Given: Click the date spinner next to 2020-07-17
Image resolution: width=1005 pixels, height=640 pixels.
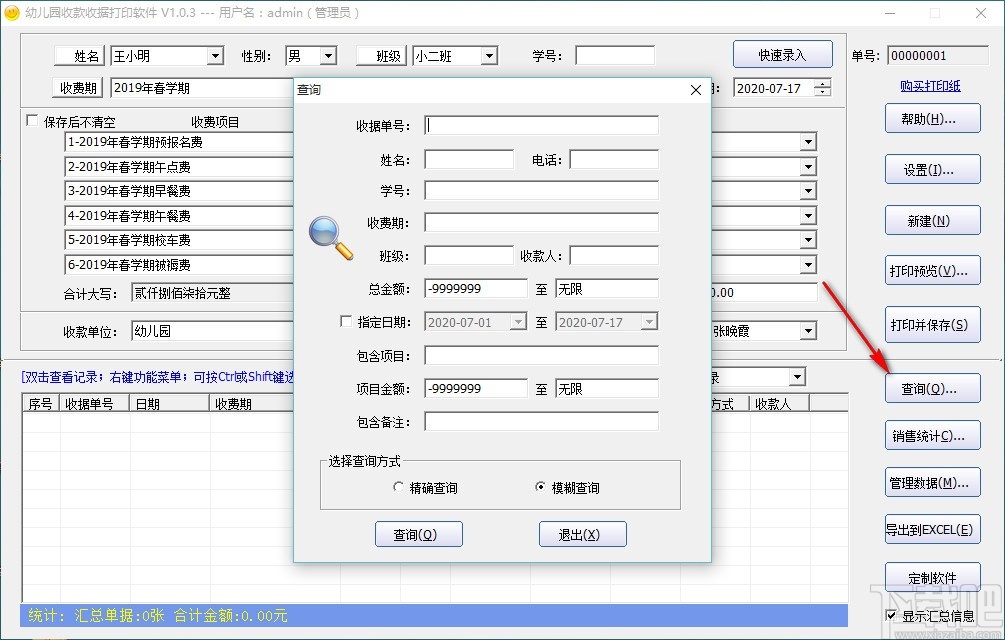Looking at the screenshot, I should (x=822, y=88).
